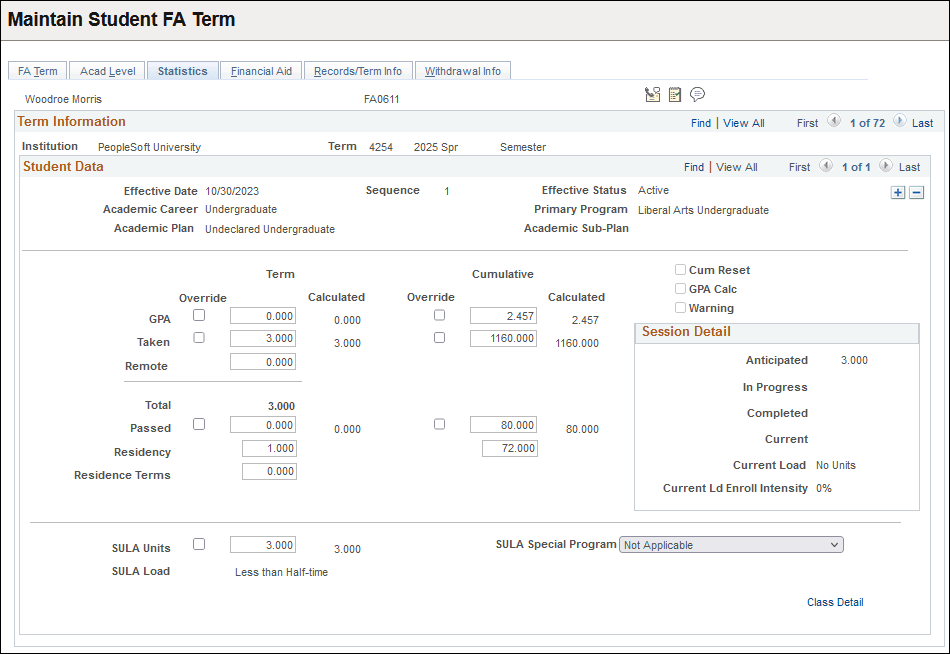Click previous row arrow in Student Data
Screen dimensions: 950x654
[826, 166]
